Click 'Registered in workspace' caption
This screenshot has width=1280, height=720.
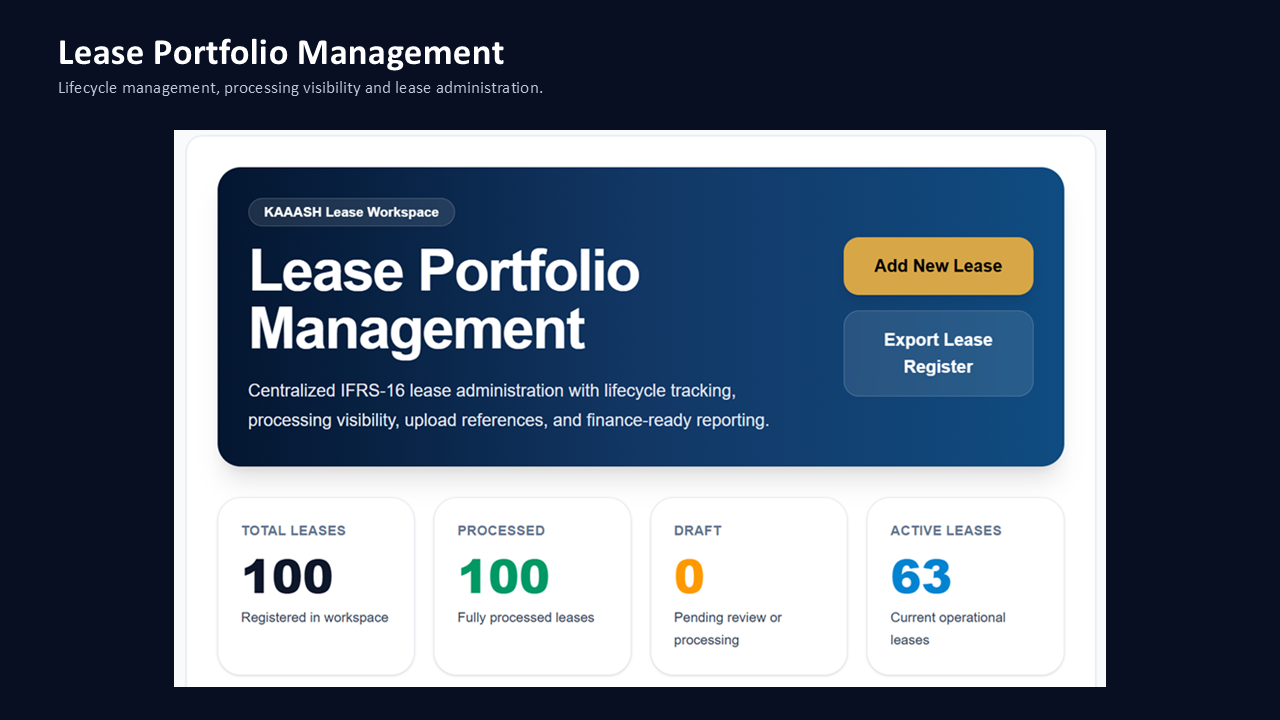point(315,618)
